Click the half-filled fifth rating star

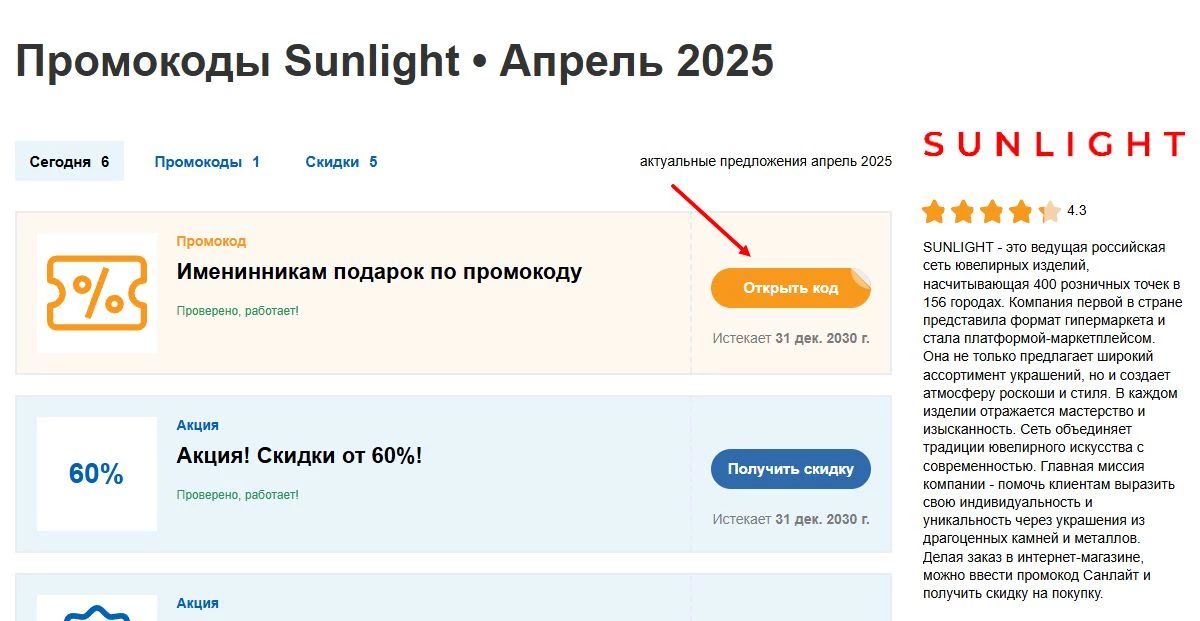[1049, 212]
